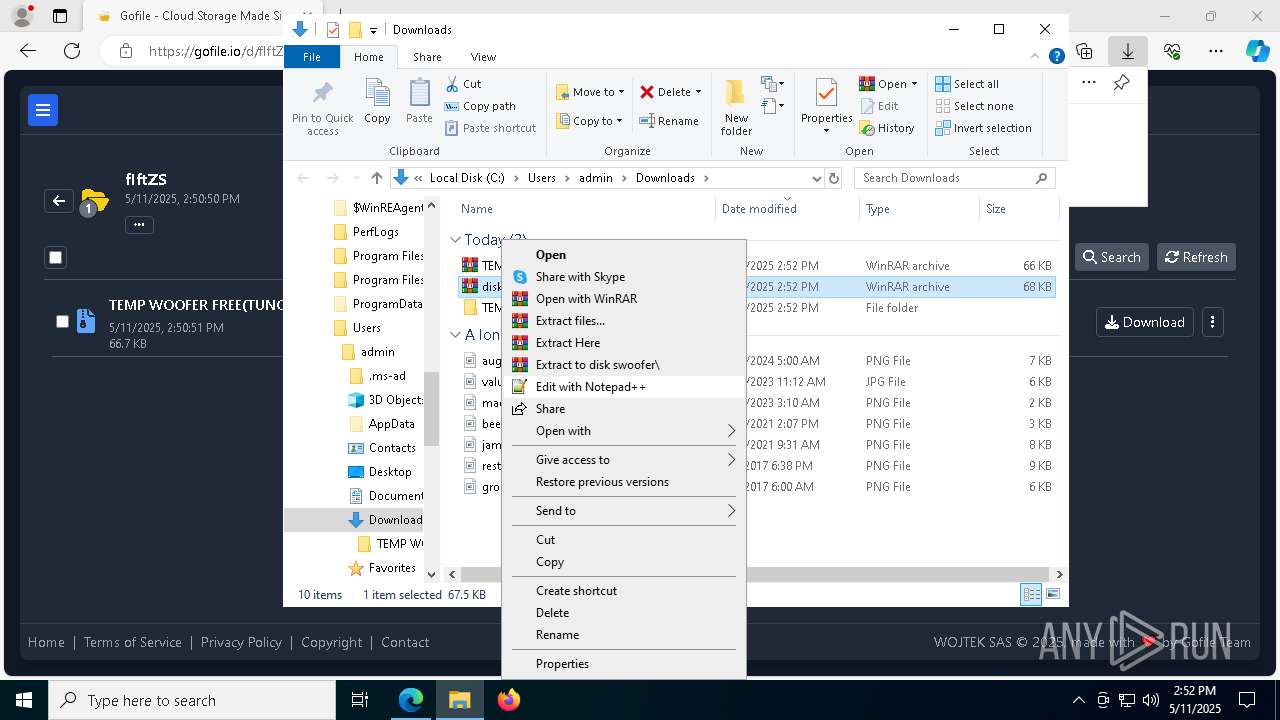Viewport: 1280px width, 720px height.
Task: Click the Up directory arrow
Action: tap(376, 178)
